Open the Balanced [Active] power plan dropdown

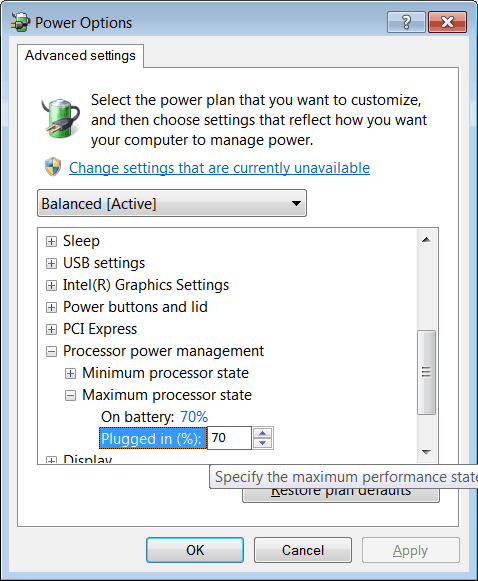[172, 203]
